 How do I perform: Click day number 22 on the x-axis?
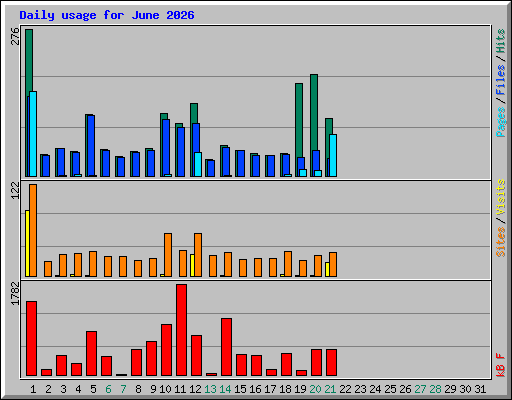click(345, 389)
